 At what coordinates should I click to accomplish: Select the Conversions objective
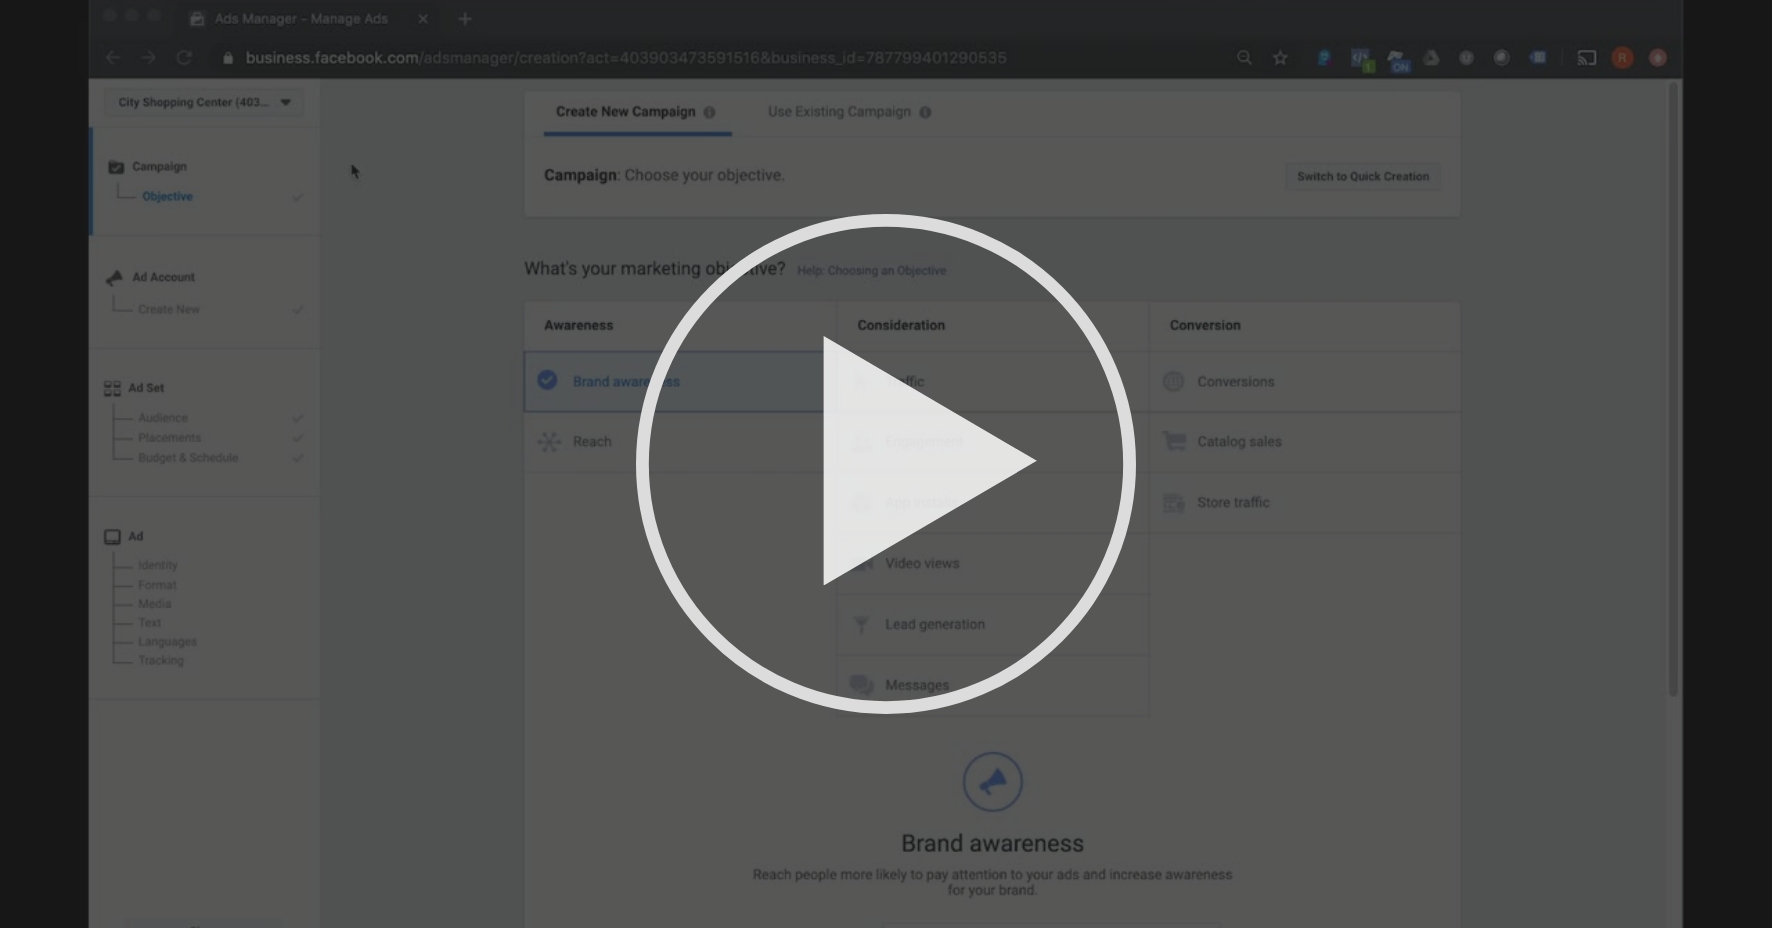[1304, 381]
